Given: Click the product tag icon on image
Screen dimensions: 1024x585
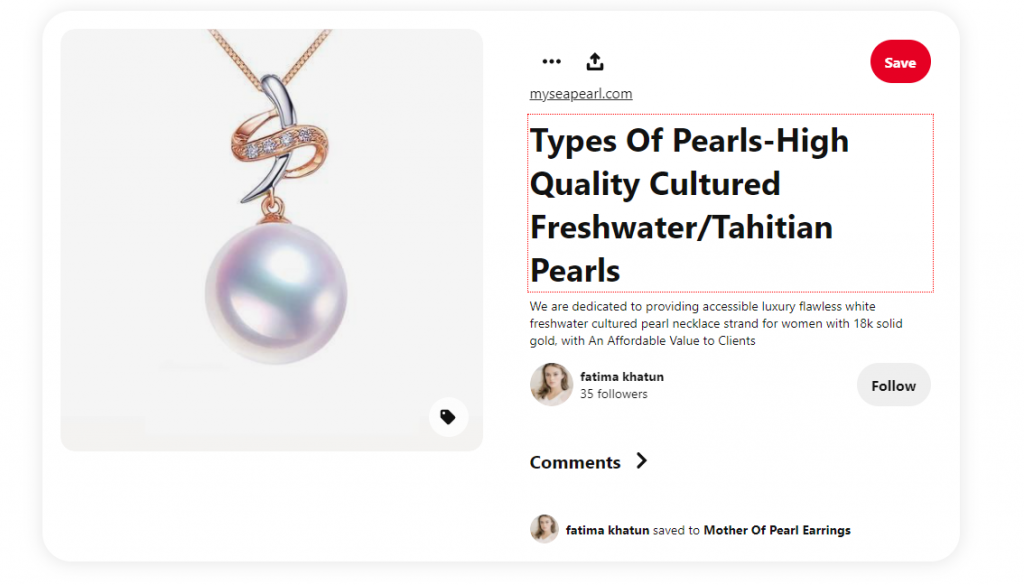Looking at the screenshot, I should tap(448, 417).
